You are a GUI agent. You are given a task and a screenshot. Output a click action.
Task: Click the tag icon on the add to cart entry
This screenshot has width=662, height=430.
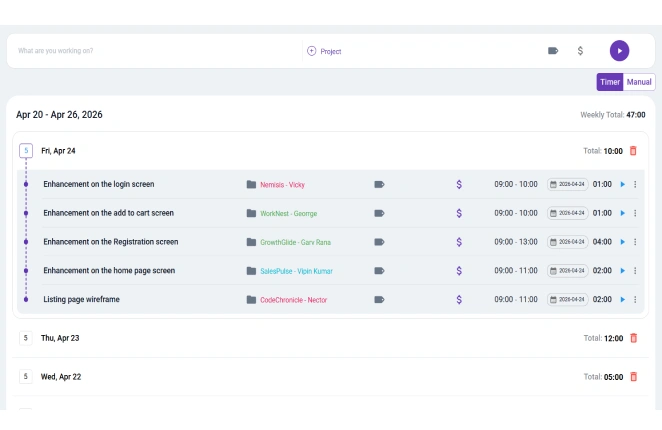[x=379, y=213]
